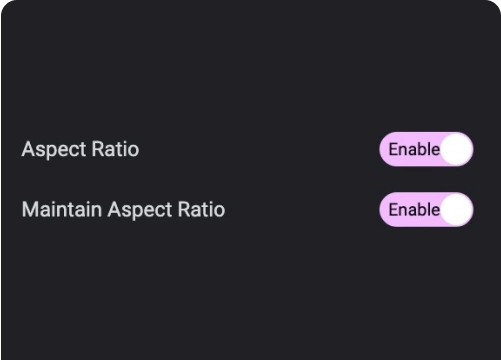This screenshot has height=360, width=501.
Task: Click Enable text in Aspect Ratio switch
Action: pyautogui.click(x=414, y=149)
